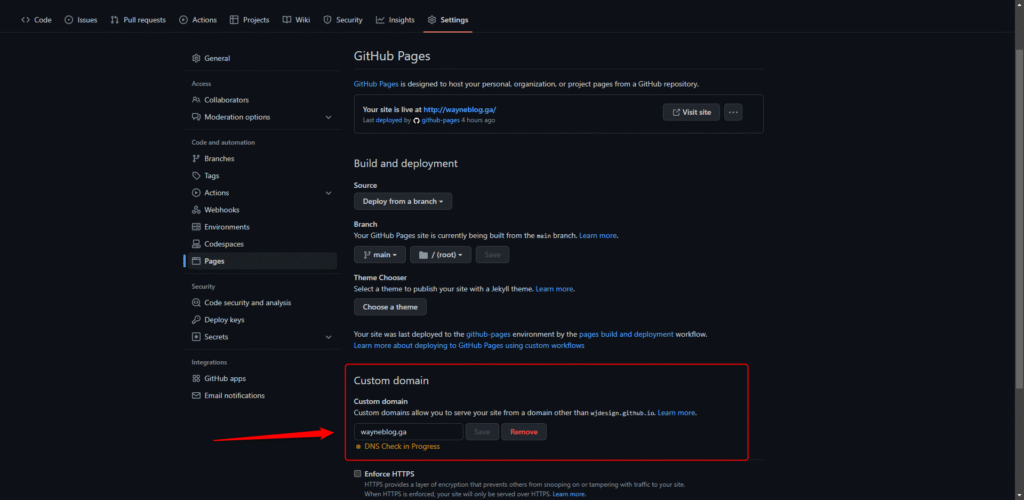The height and width of the screenshot is (500, 1024).
Task: Click the Branches icon in sidebar
Action: click(196, 159)
